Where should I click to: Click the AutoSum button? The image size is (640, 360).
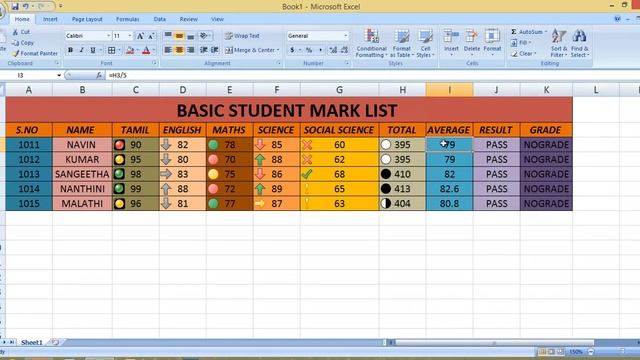(529, 32)
